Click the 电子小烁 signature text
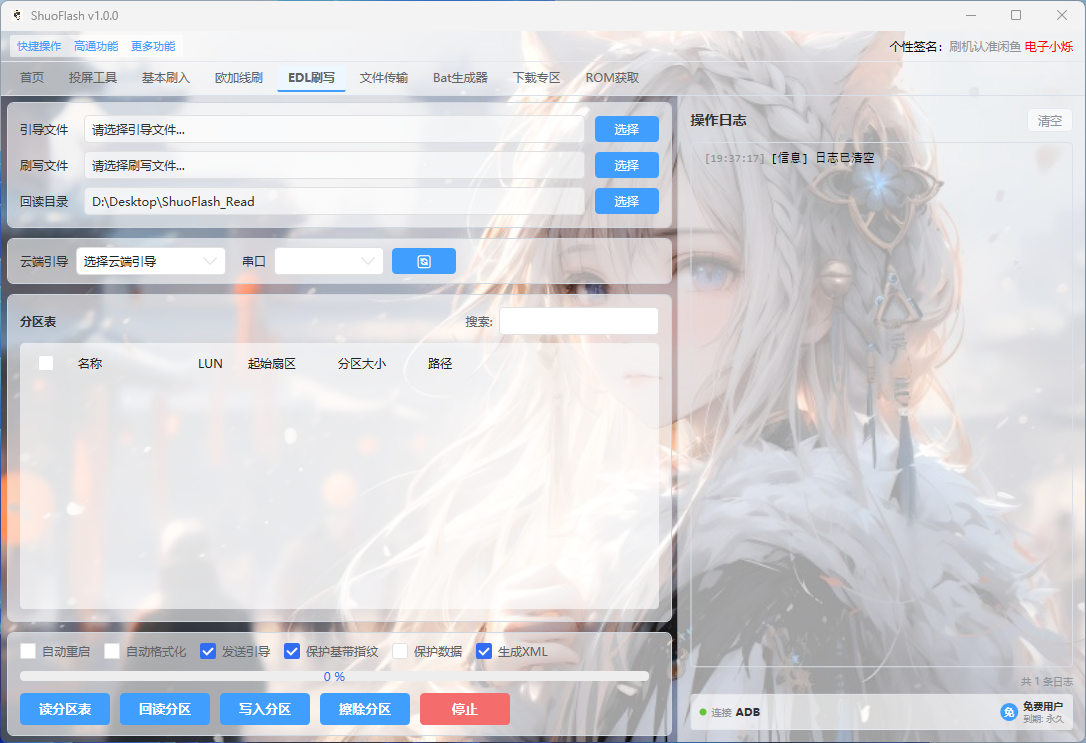Image resolution: width=1086 pixels, height=743 pixels. [x=1049, y=46]
